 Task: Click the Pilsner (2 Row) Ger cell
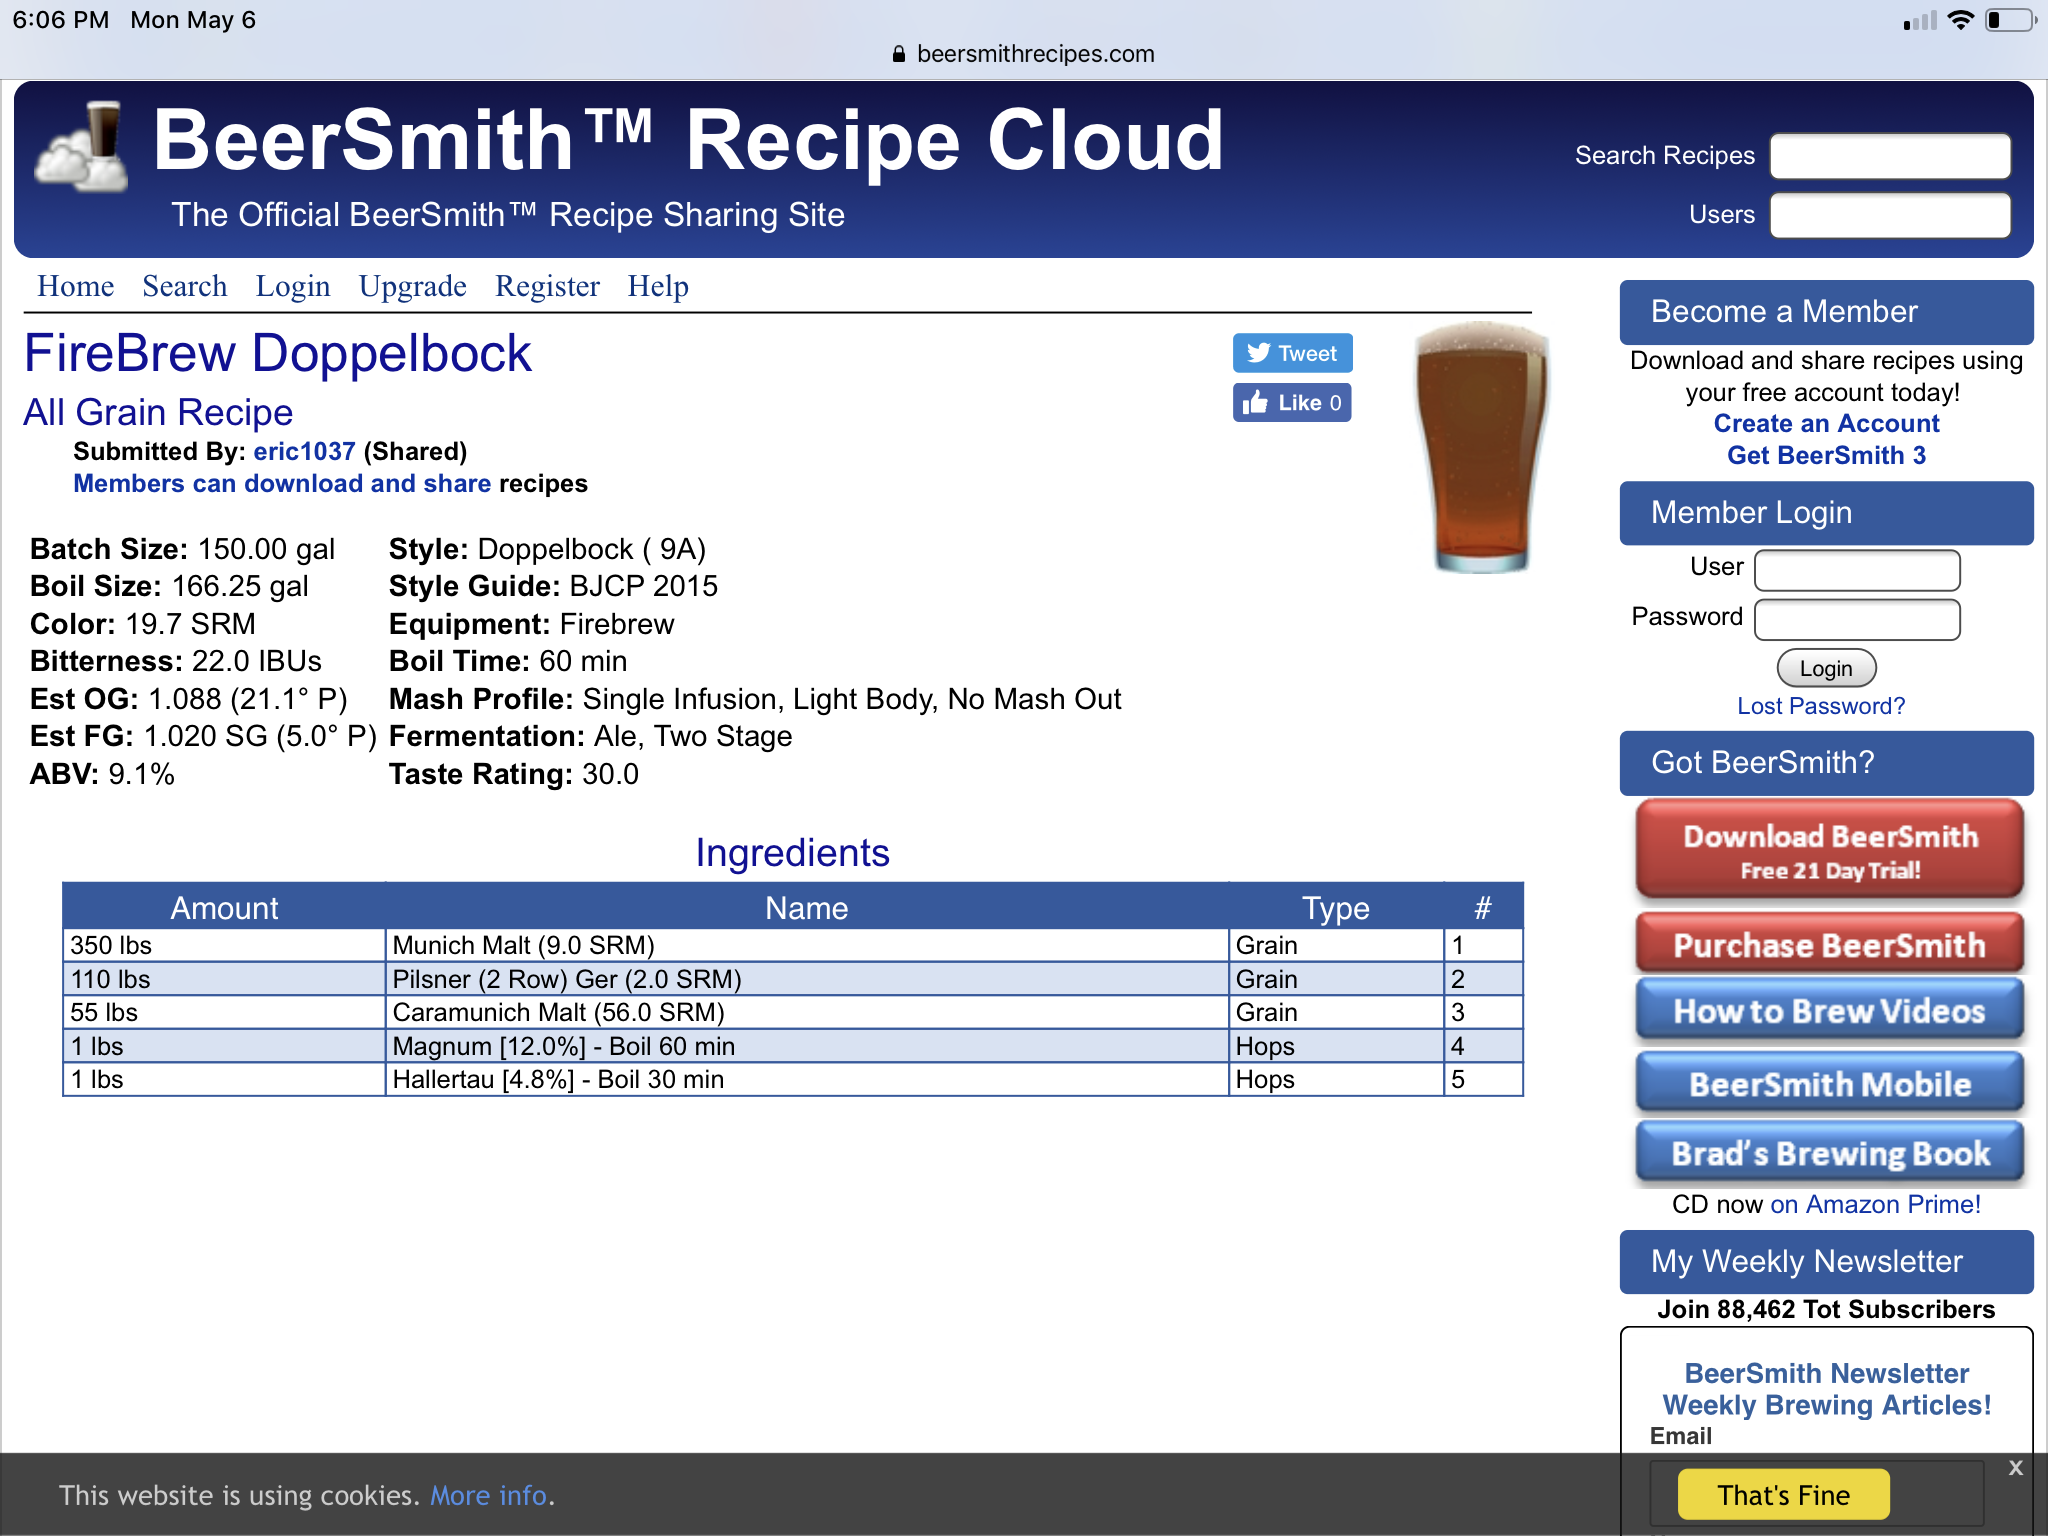click(806, 979)
